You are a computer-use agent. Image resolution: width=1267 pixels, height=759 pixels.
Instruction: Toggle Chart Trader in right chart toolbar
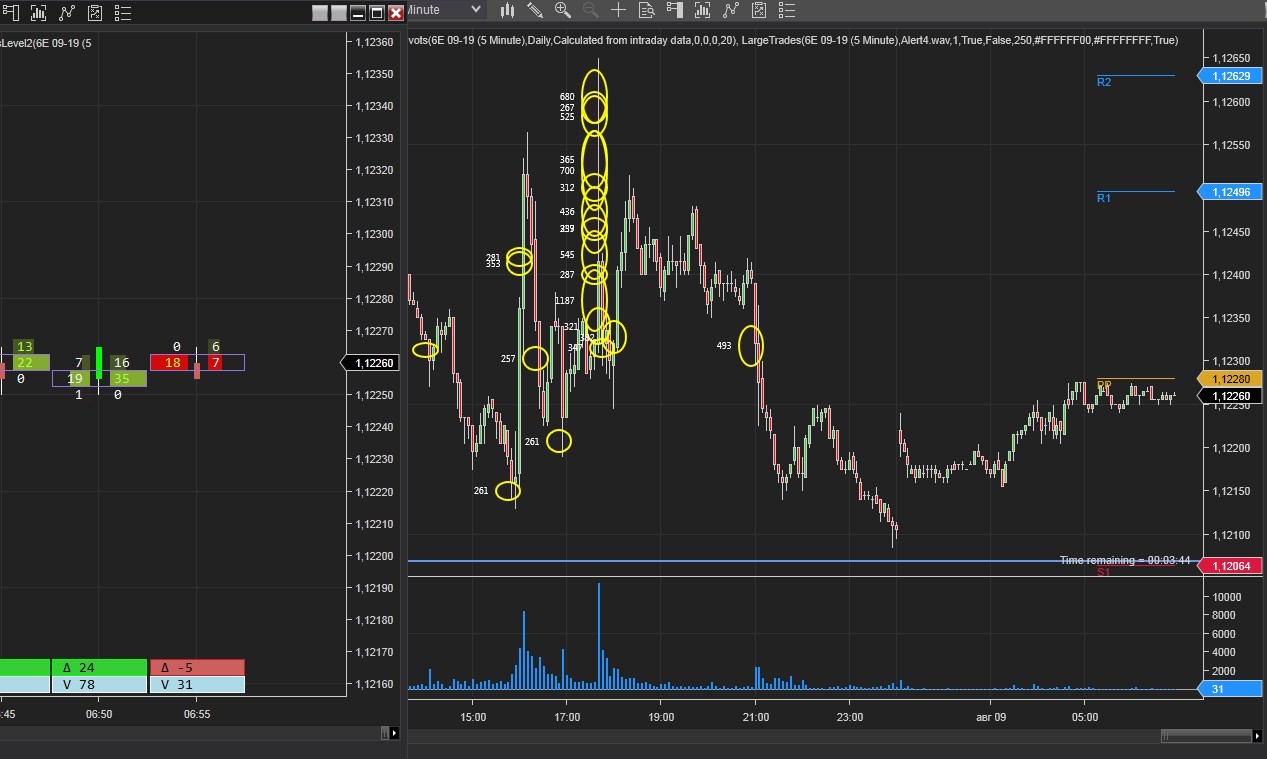(675, 10)
